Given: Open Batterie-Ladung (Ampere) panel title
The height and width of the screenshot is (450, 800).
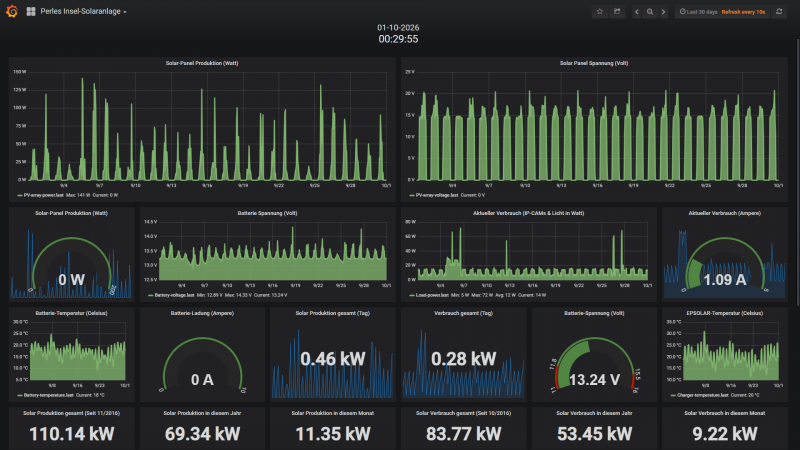Looking at the screenshot, I should pyautogui.click(x=202, y=313).
